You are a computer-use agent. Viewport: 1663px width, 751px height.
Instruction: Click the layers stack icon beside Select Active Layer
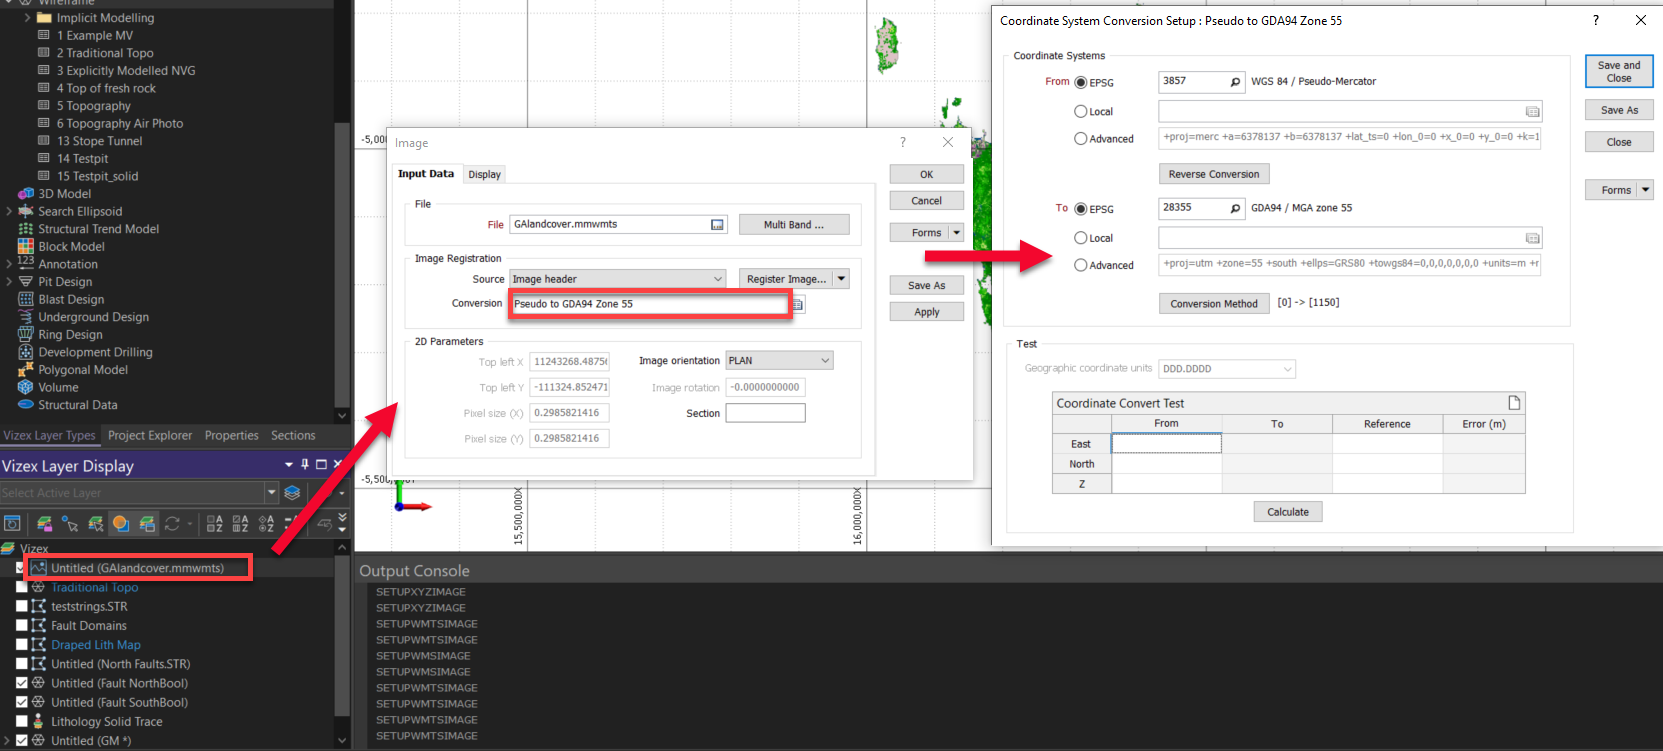(x=292, y=493)
